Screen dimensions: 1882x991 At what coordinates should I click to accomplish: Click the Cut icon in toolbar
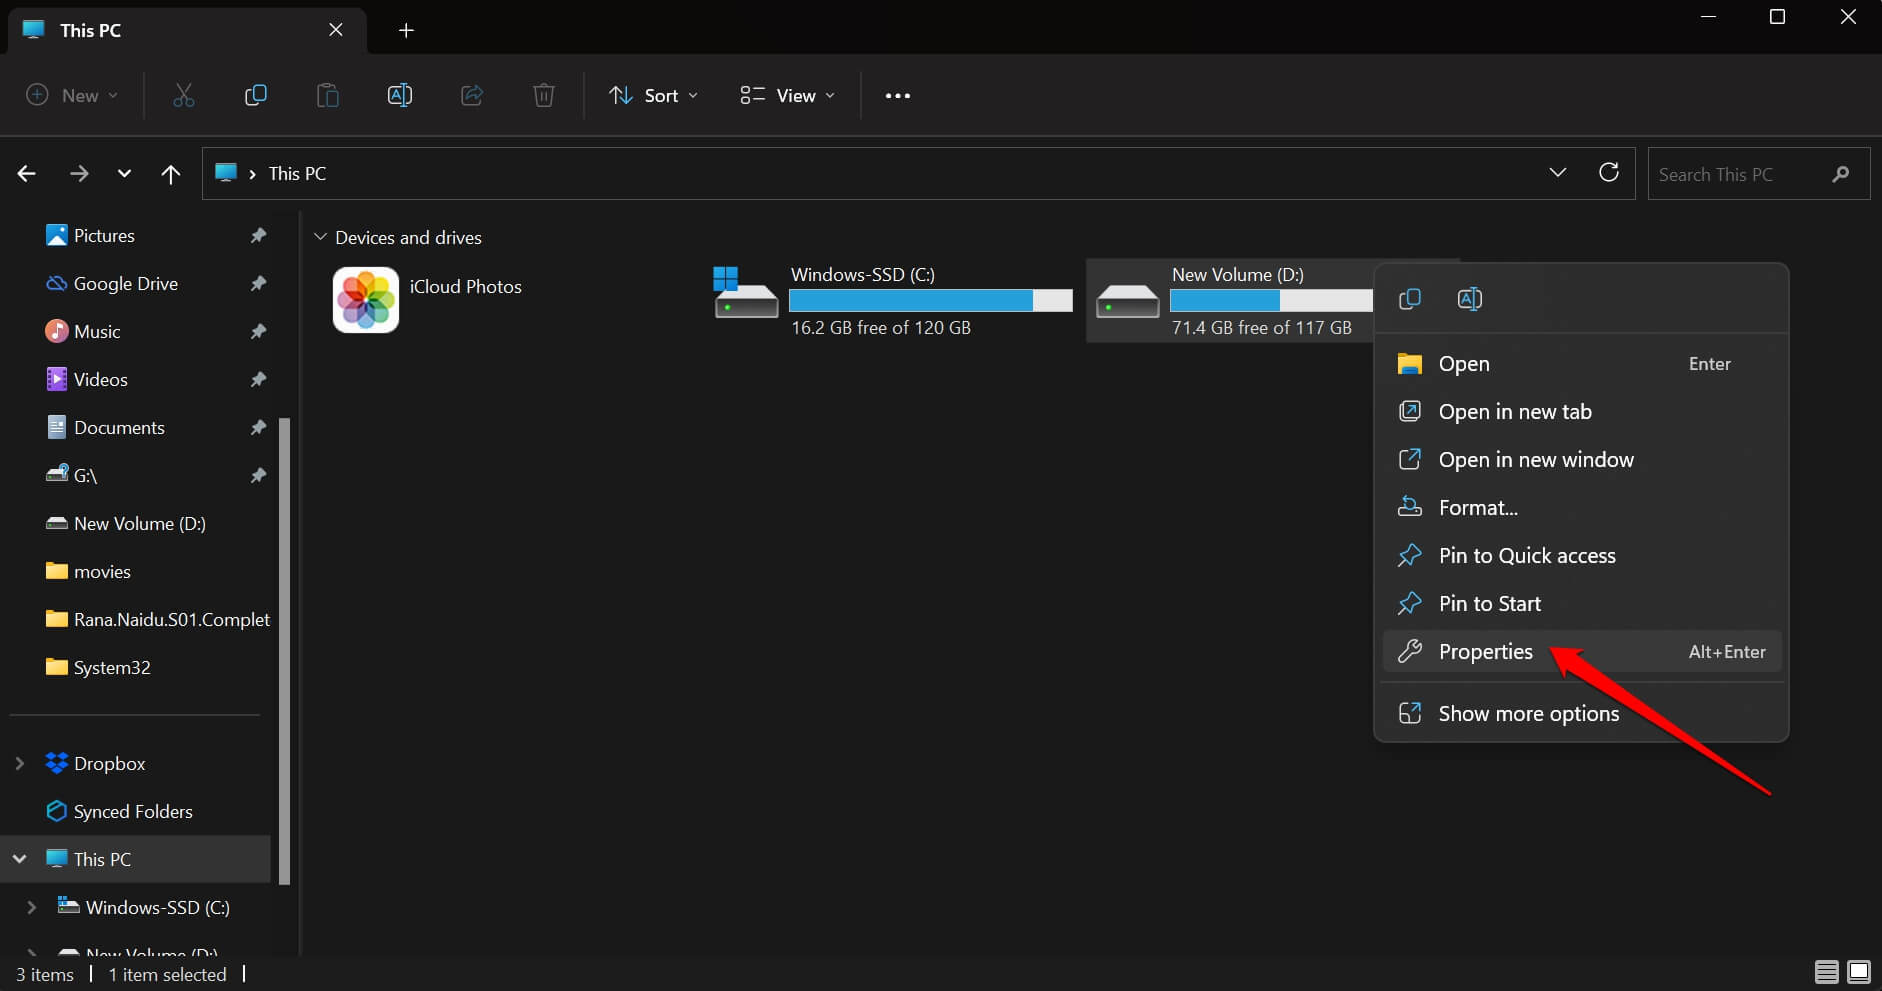point(183,96)
